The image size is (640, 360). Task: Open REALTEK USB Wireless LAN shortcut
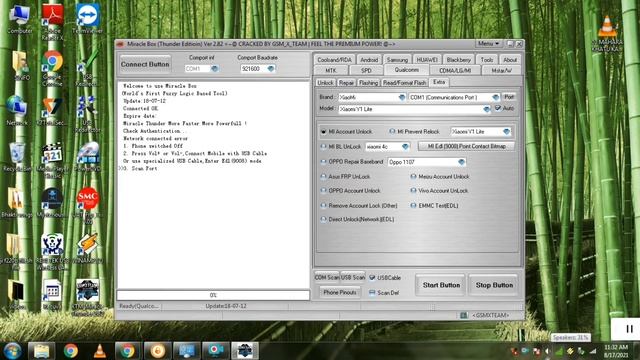[52, 251]
